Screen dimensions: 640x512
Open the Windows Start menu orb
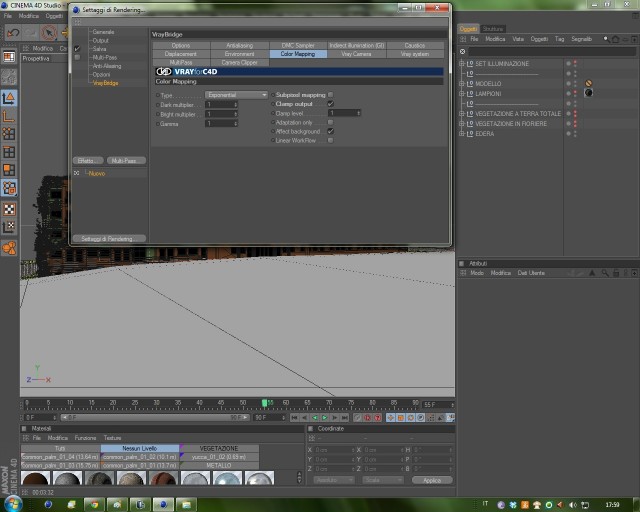tap(13, 504)
